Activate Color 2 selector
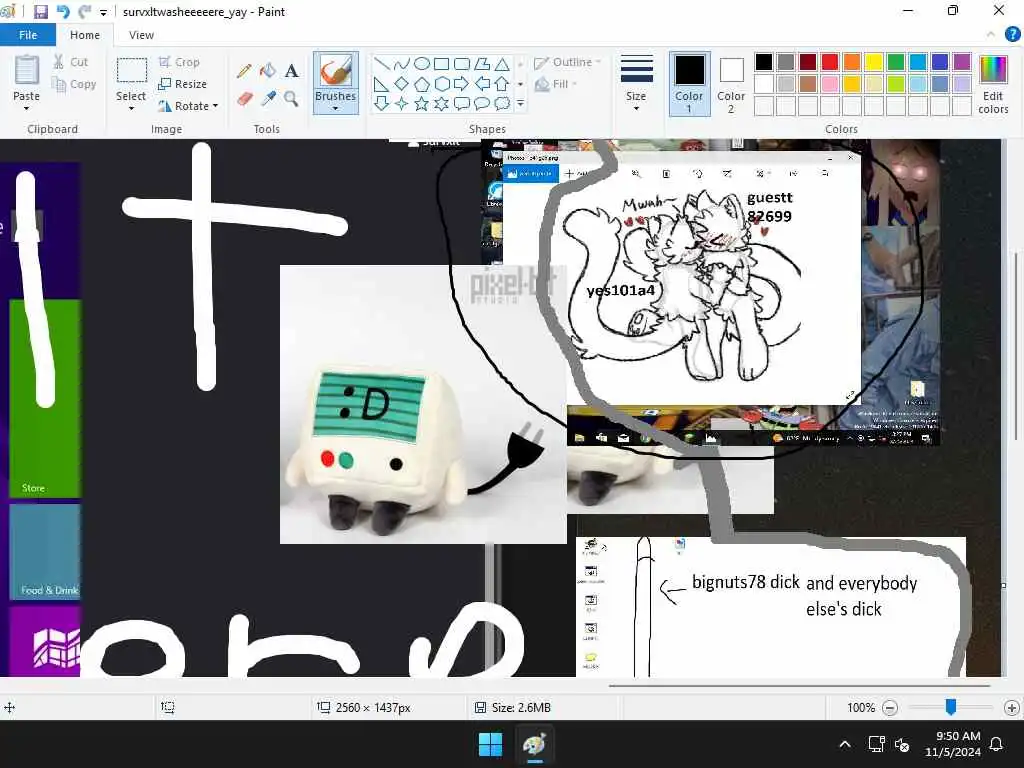The width and height of the screenshot is (1024, 768). pyautogui.click(x=731, y=84)
